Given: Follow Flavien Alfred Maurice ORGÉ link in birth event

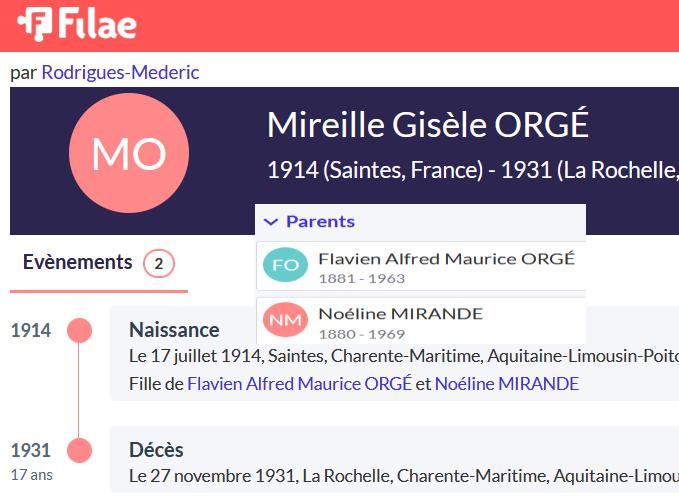Looking at the screenshot, I should click(300, 384).
